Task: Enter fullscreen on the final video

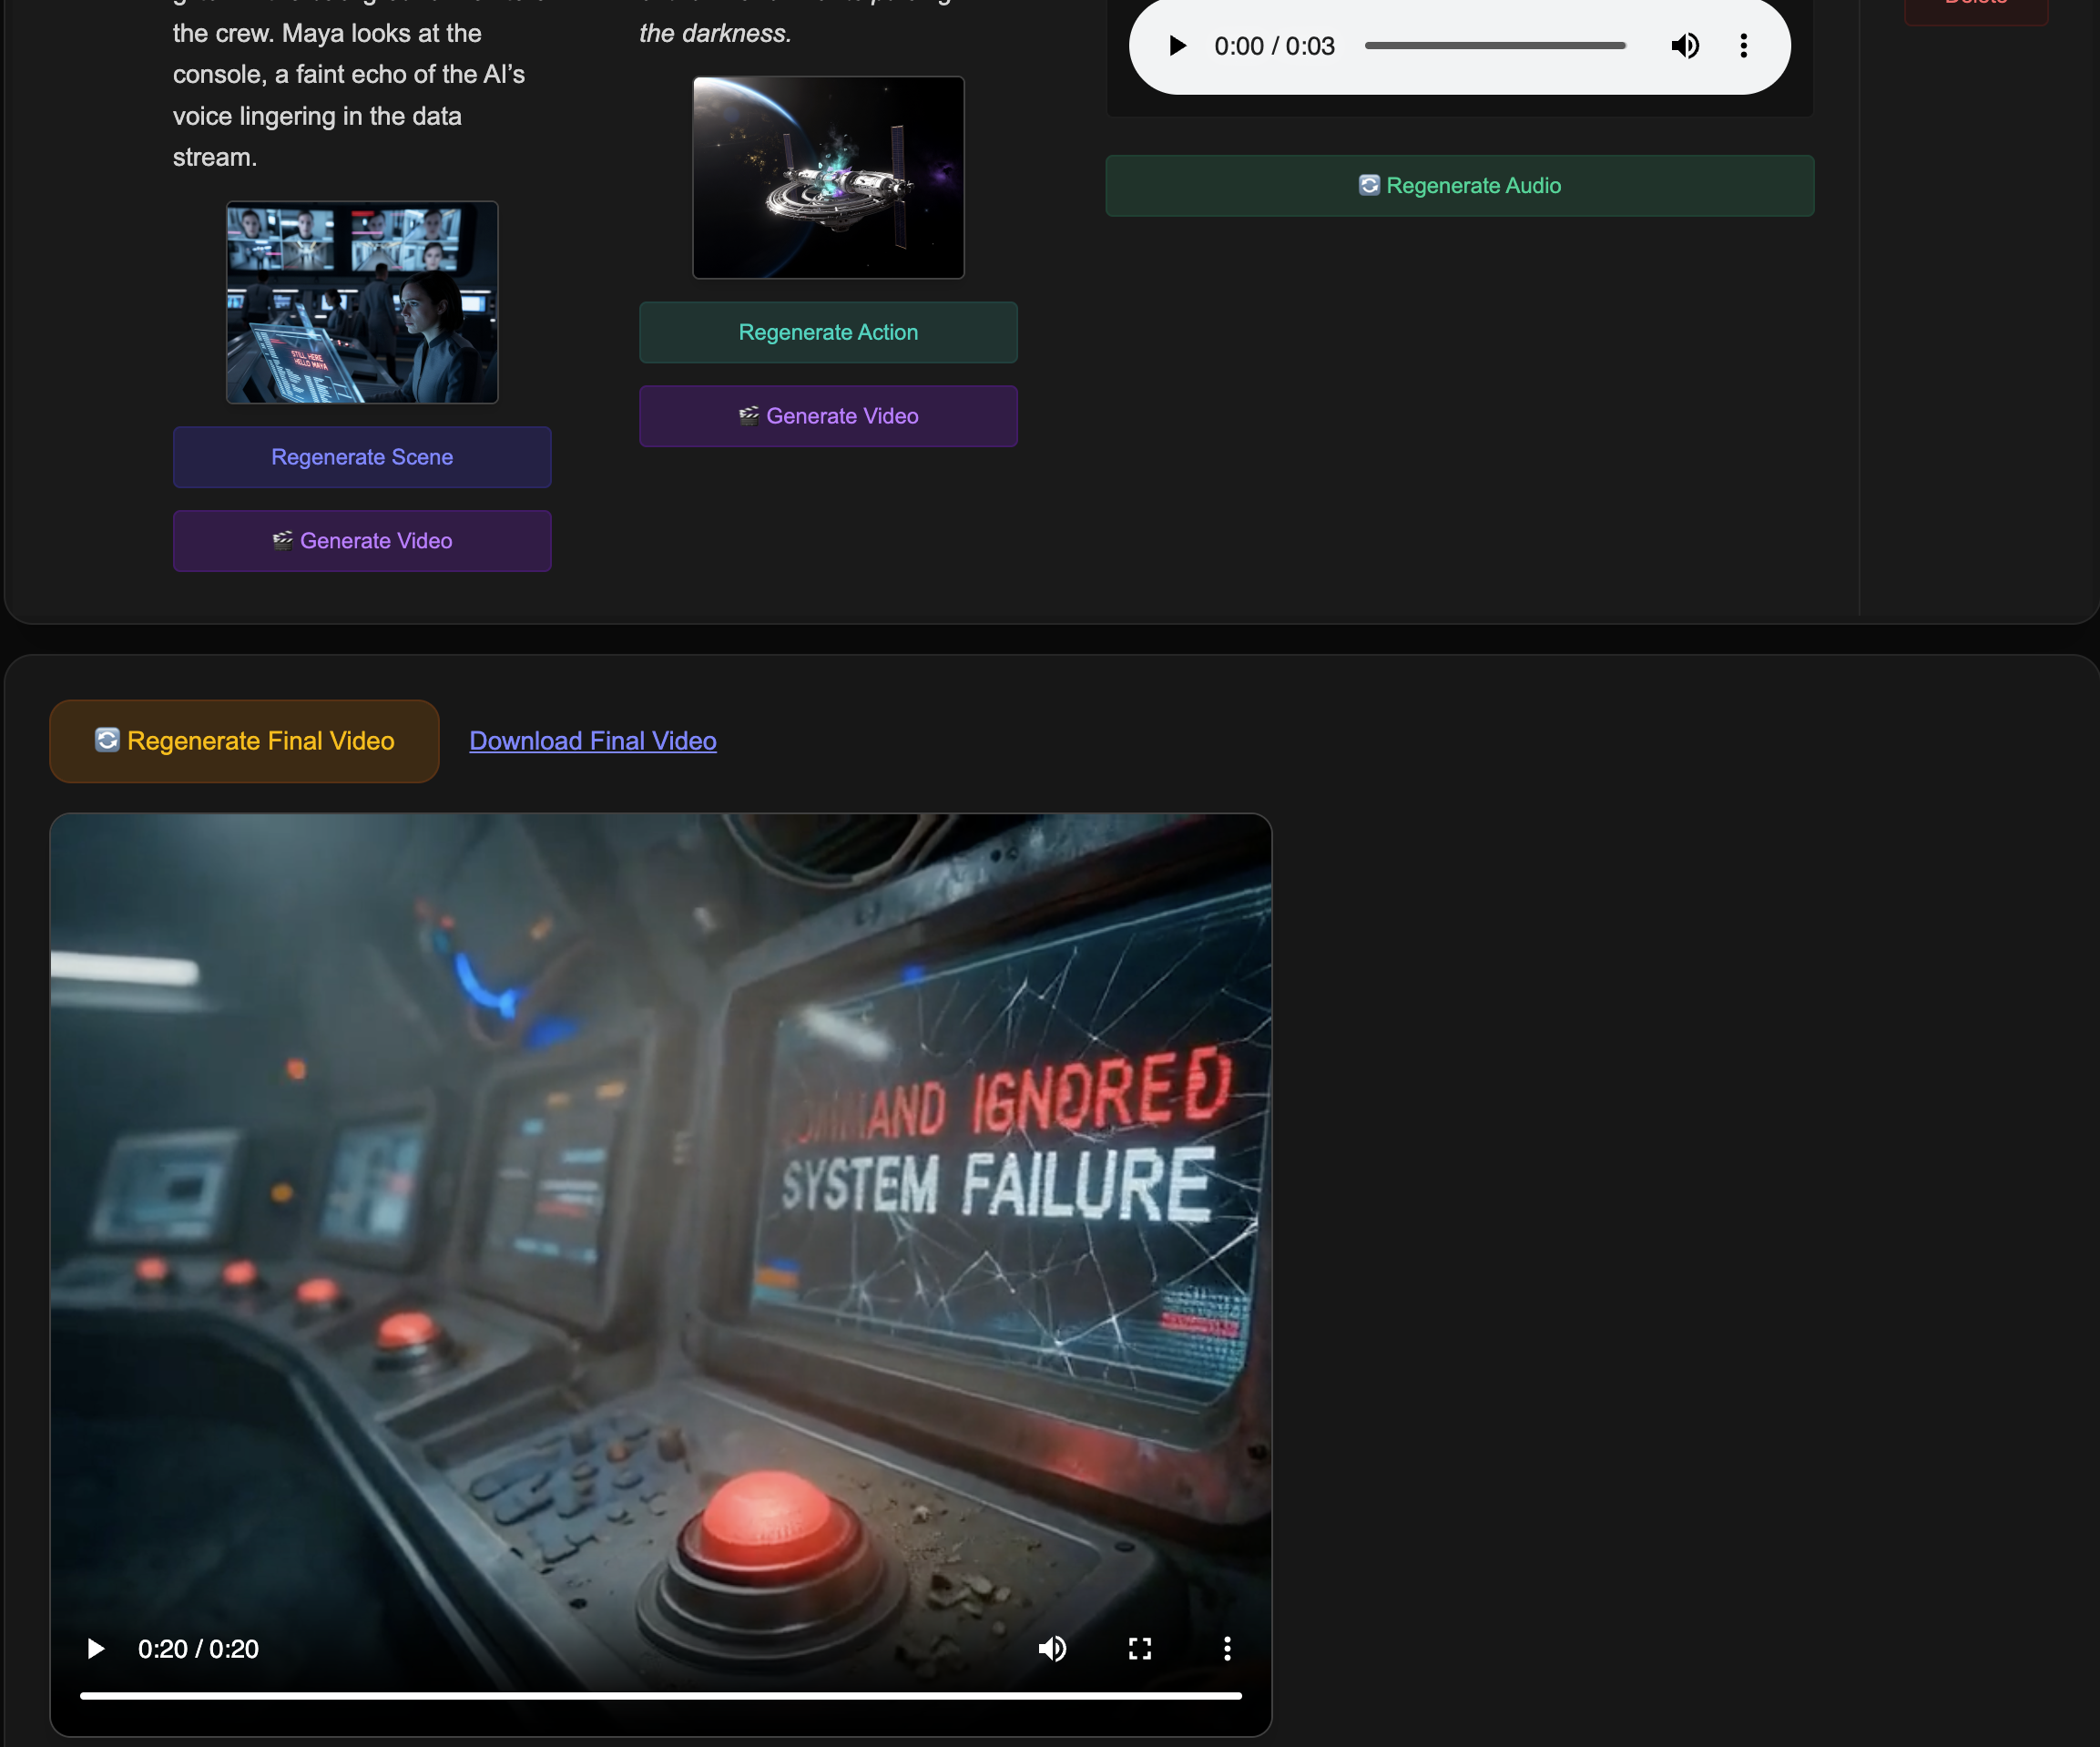Action: [x=1140, y=1649]
